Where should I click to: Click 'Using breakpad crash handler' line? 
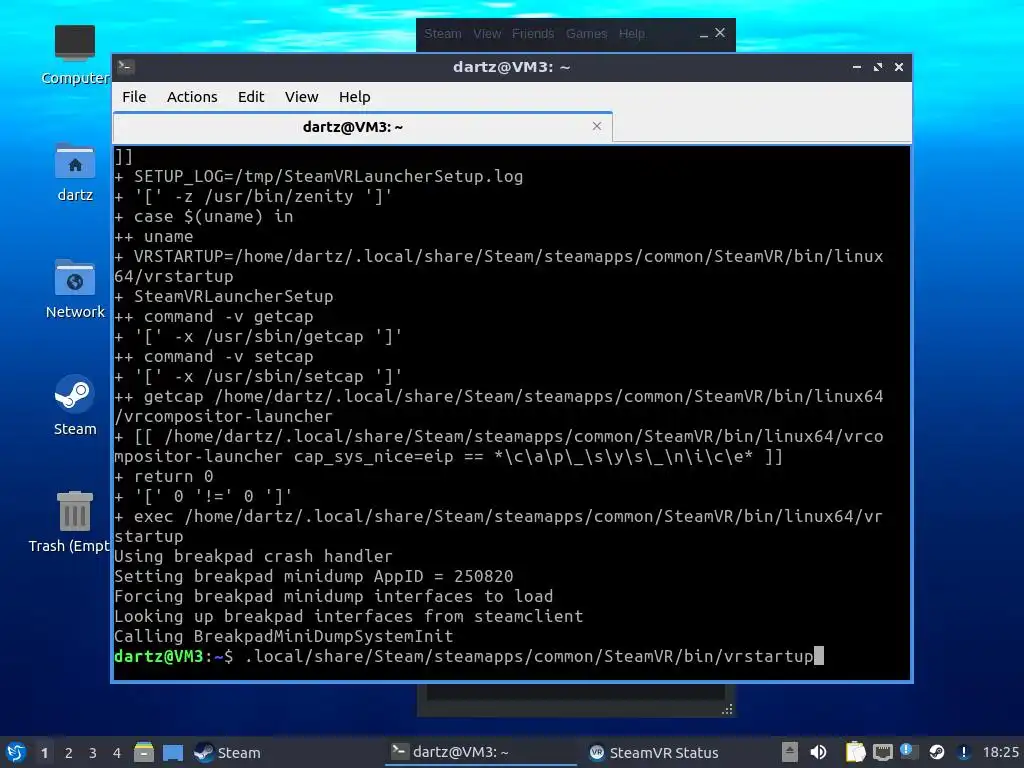pos(253,556)
